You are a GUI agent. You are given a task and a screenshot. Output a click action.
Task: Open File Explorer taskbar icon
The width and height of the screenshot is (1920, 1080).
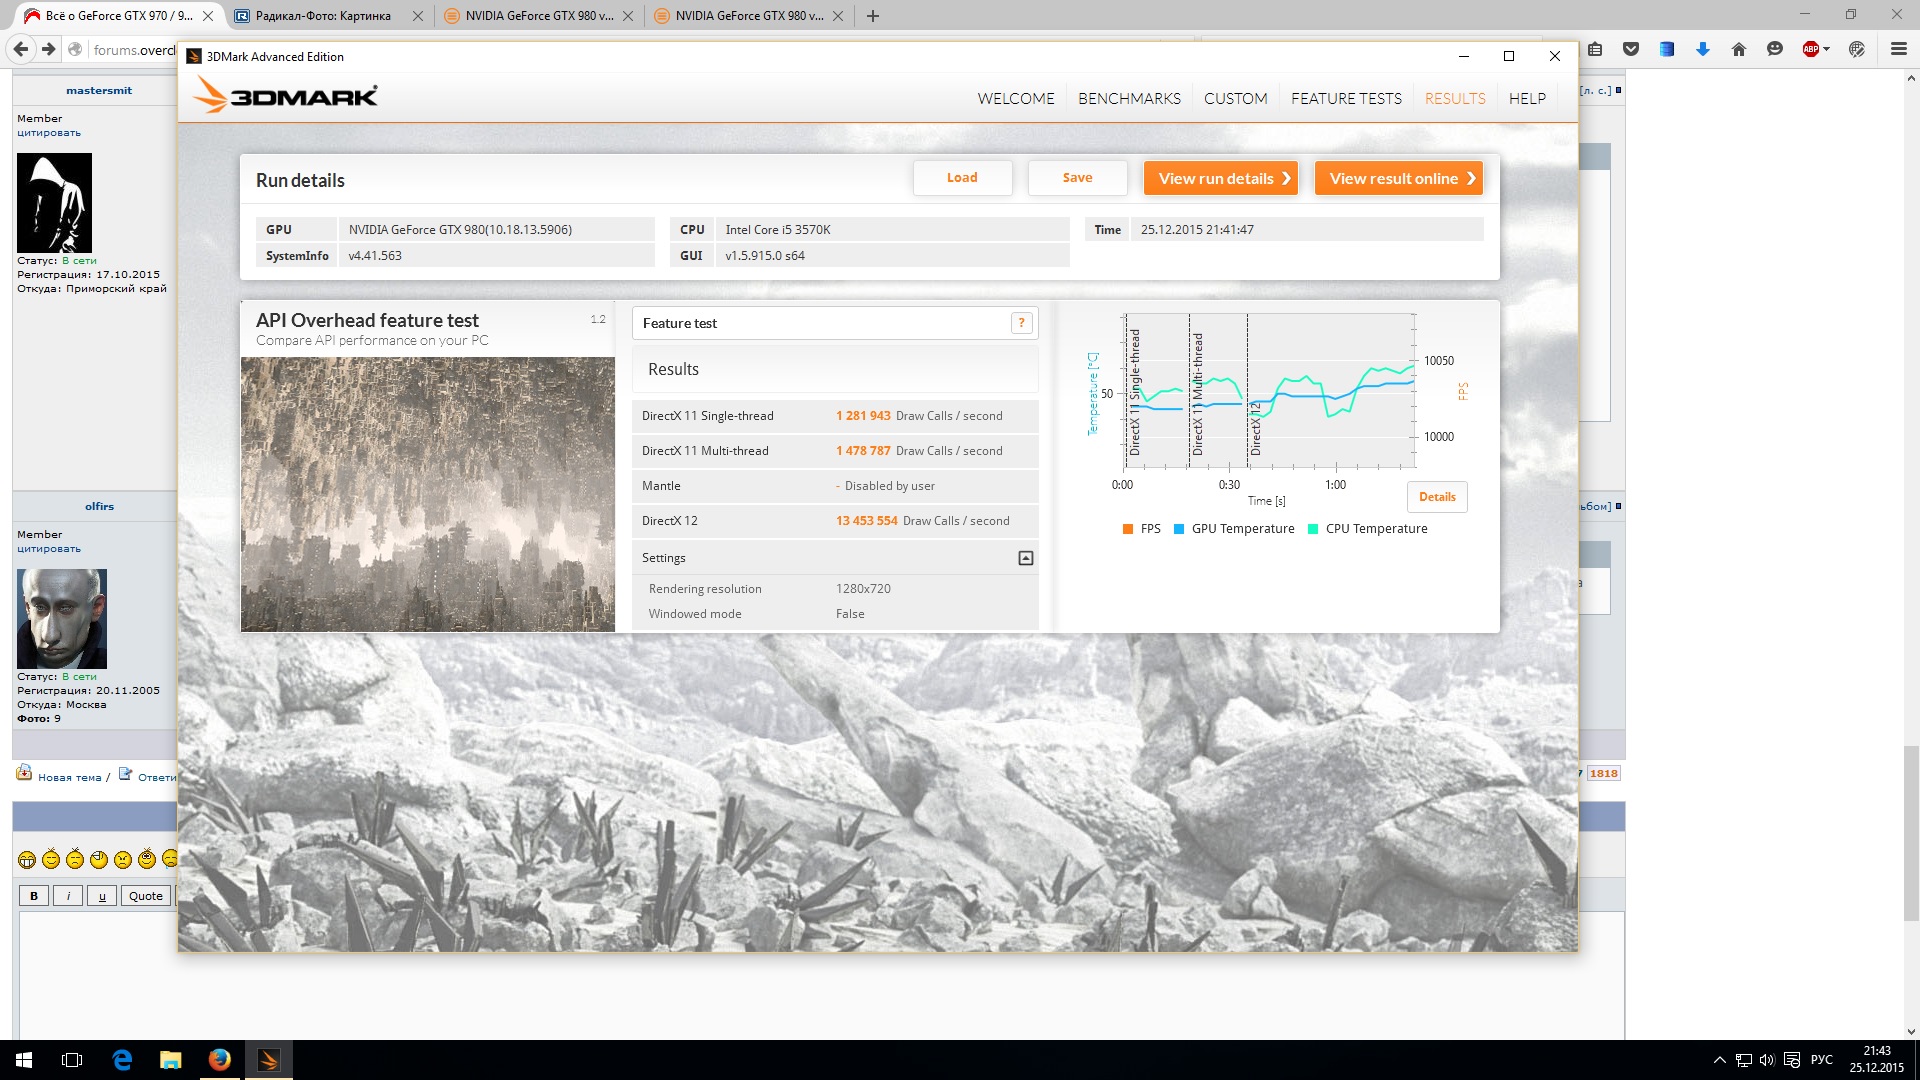click(171, 1060)
